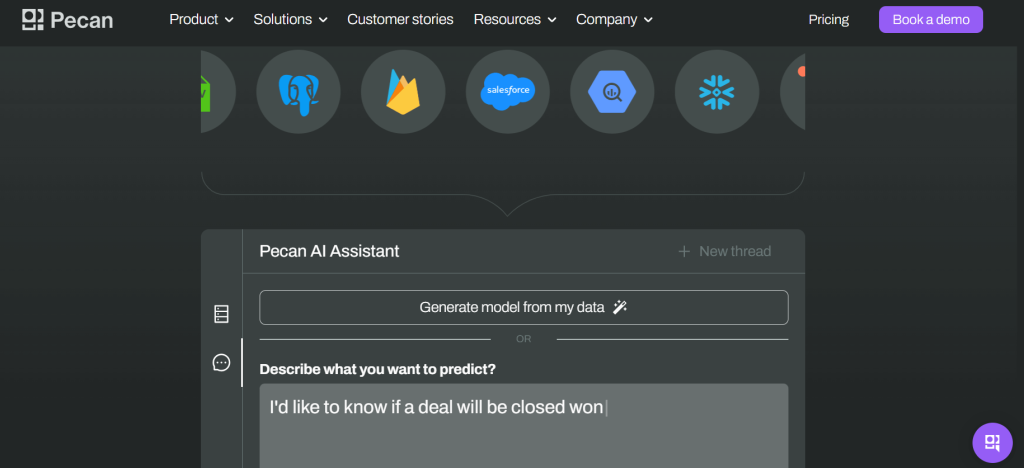Select the Snowflake connector icon
This screenshot has width=1024, height=468.
click(716, 92)
